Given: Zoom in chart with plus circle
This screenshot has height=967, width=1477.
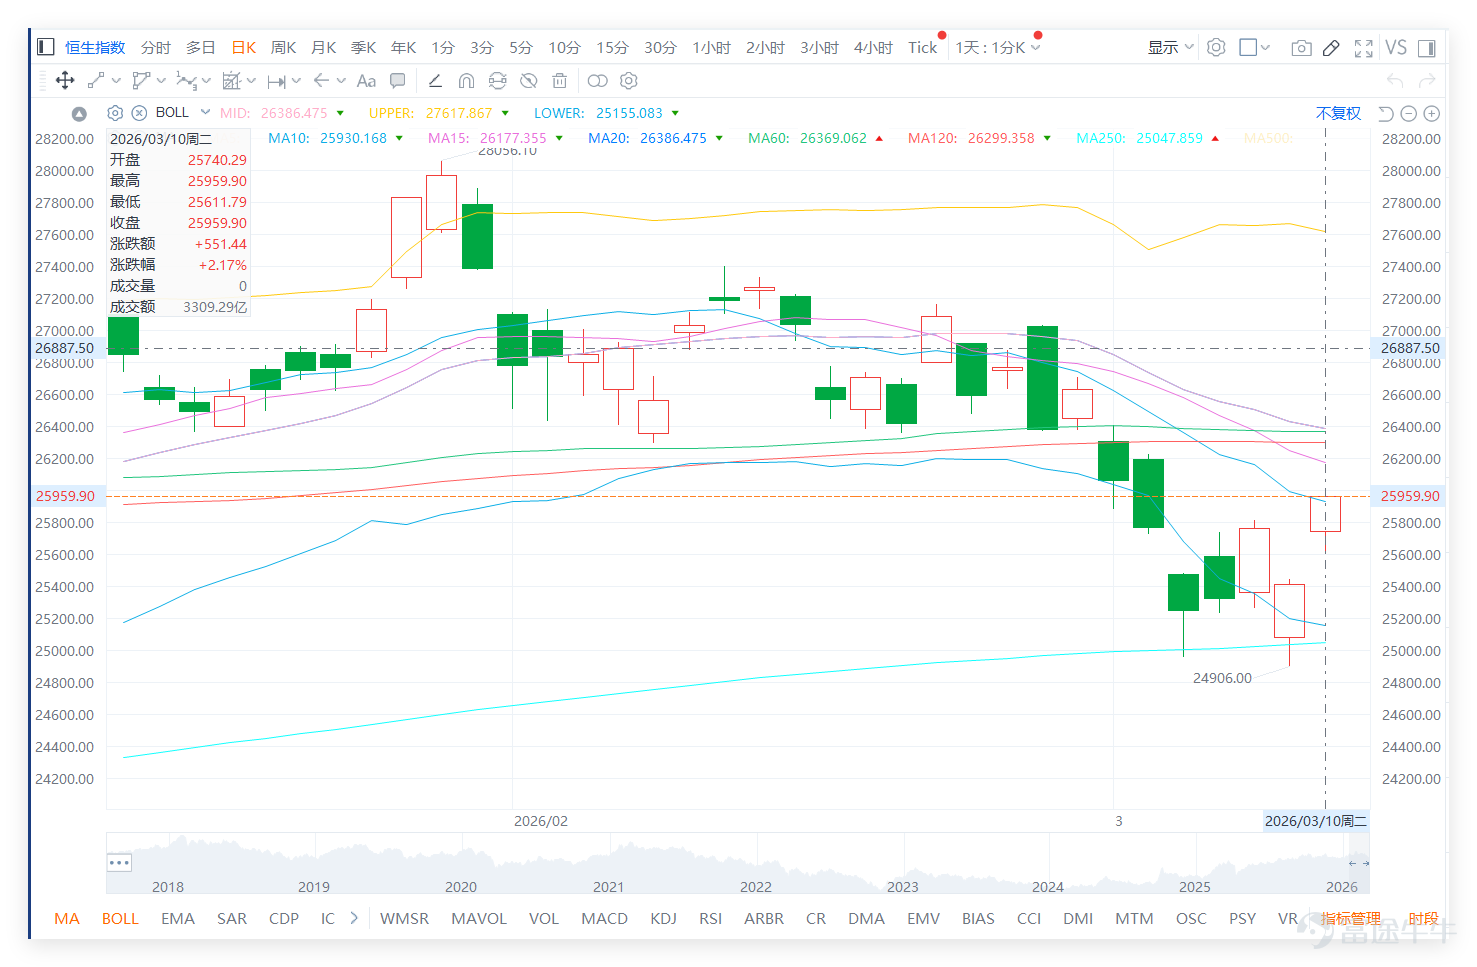Looking at the screenshot, I should click(1432, 114).
